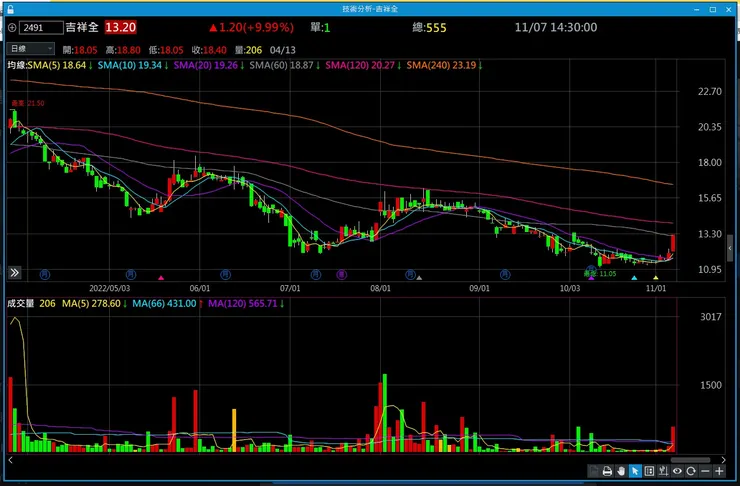The width and height of the screenshot is (740, 486).
Task: Select the hand pan tool
Action: 621,471
